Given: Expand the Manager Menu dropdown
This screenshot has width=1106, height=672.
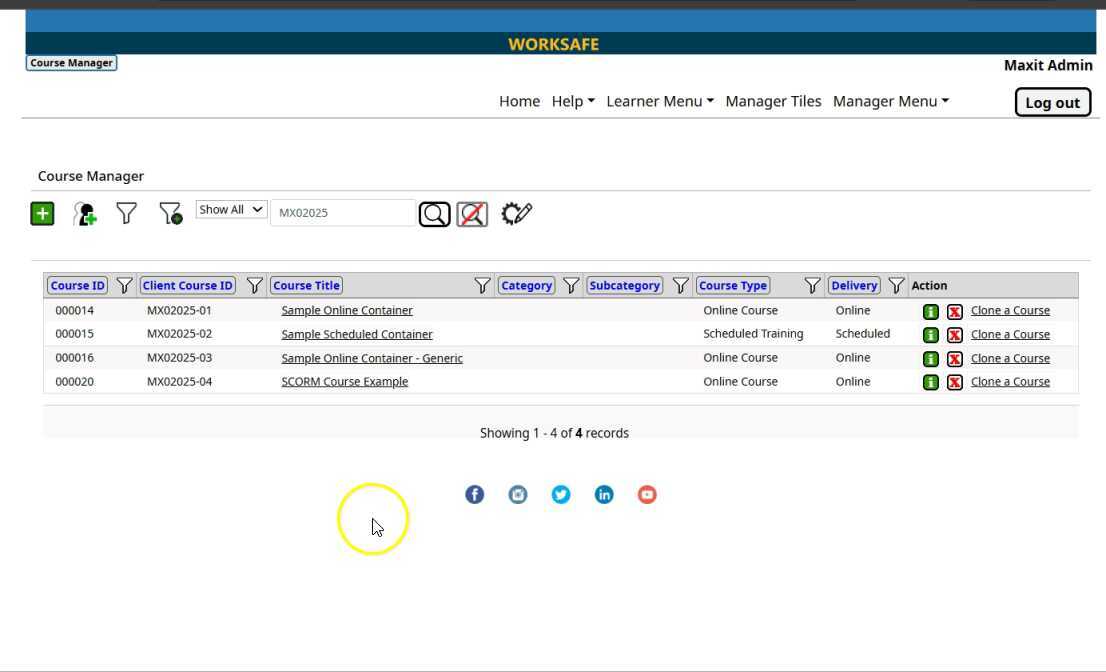Looking at the screenshot, I should tap(890, 101).
